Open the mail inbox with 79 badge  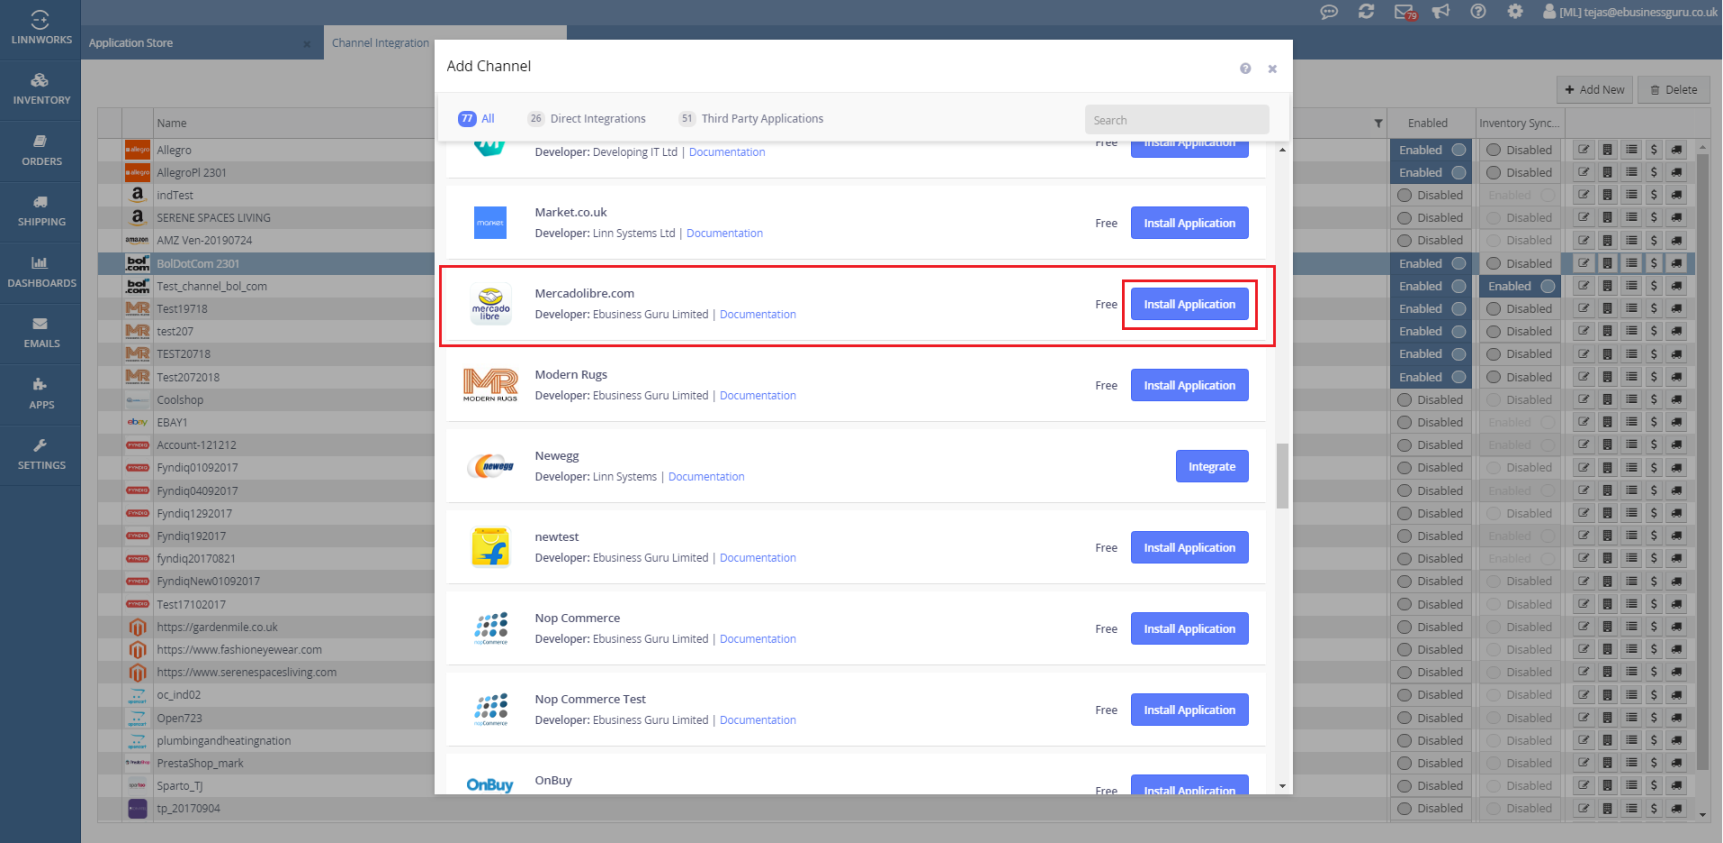click(x=1405, y=12)
